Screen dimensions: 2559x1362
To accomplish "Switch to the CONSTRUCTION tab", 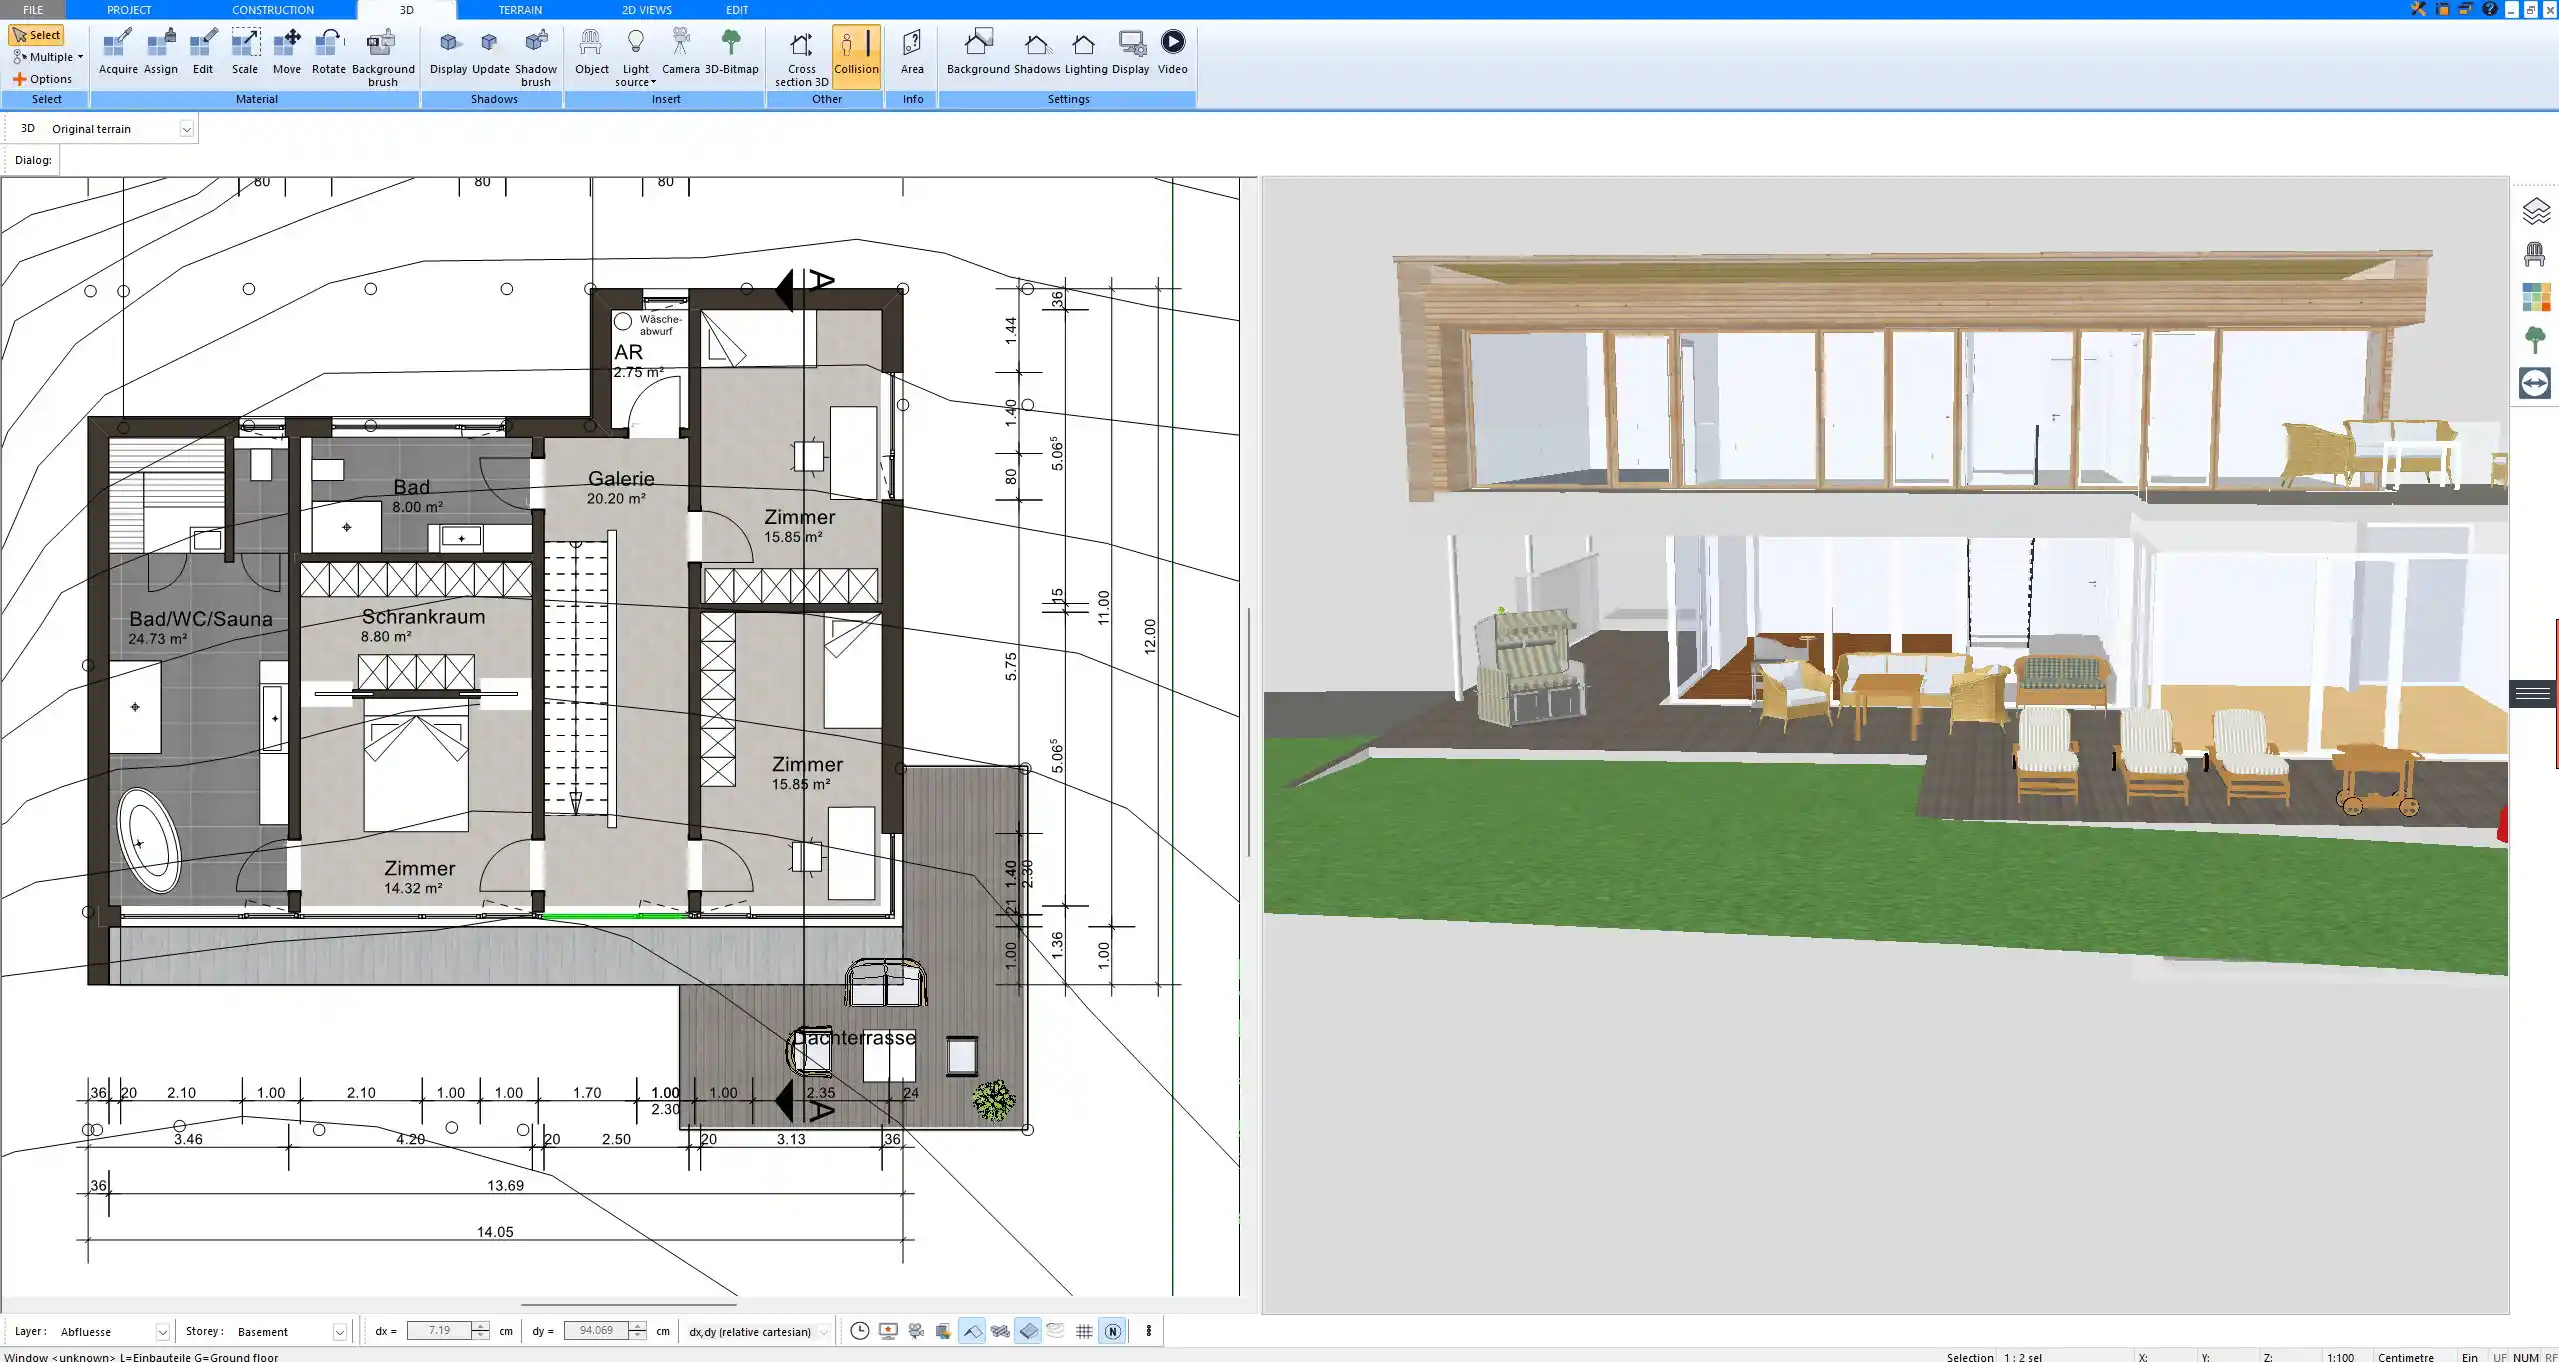I will tap(273, 9).
